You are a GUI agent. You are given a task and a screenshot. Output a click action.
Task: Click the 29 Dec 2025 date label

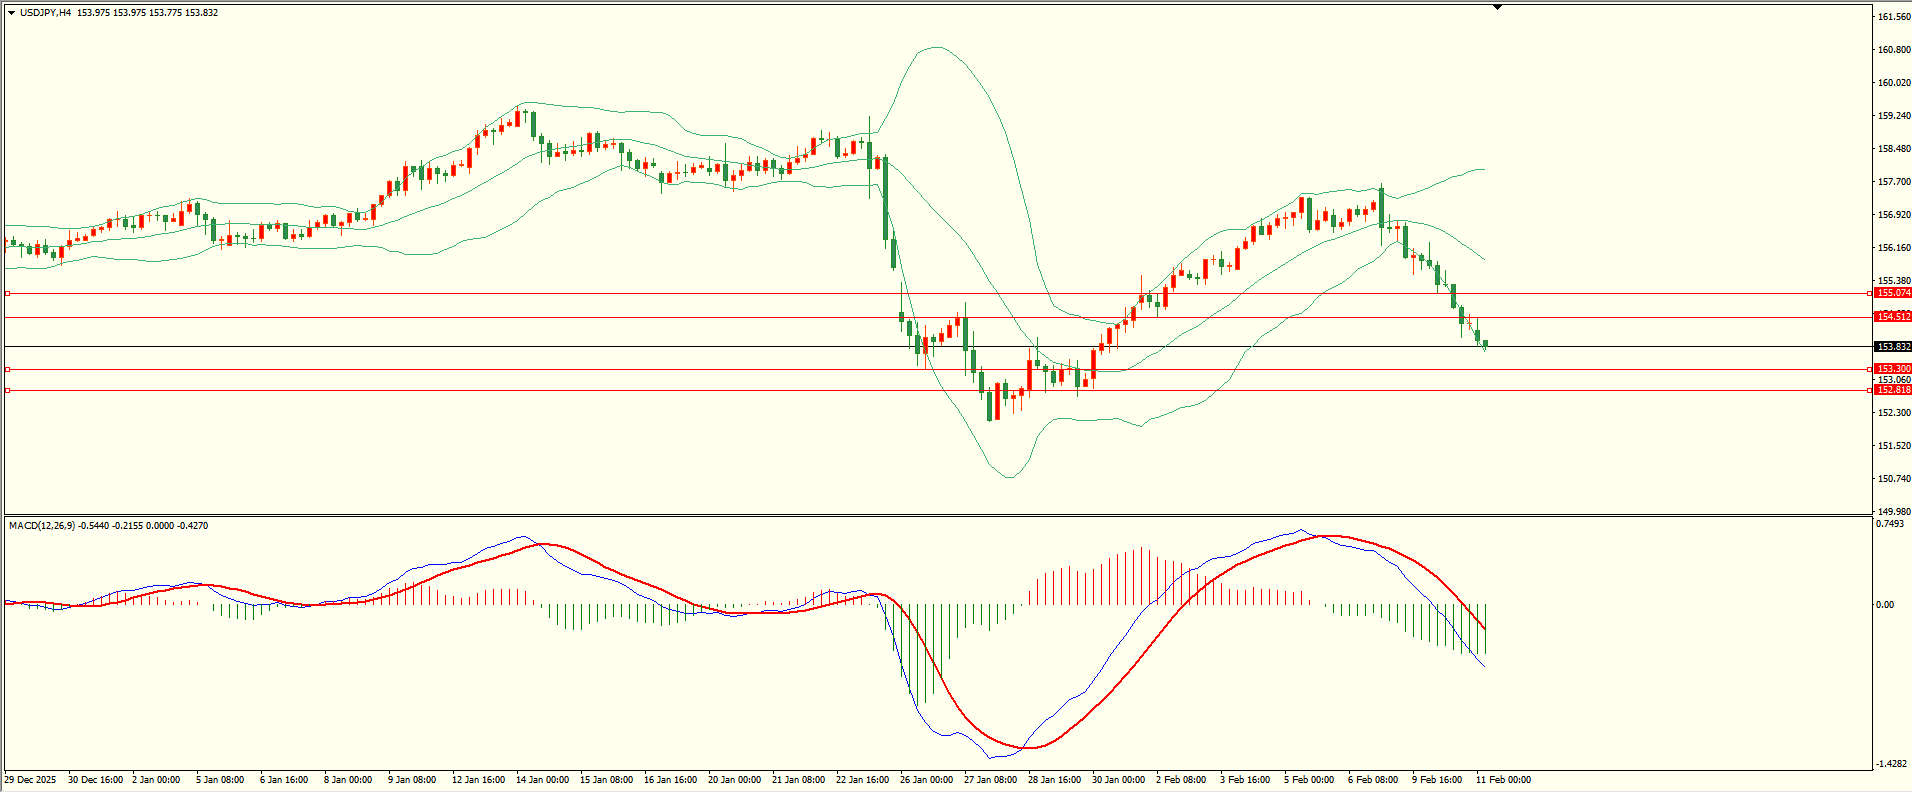coord(31,780)
